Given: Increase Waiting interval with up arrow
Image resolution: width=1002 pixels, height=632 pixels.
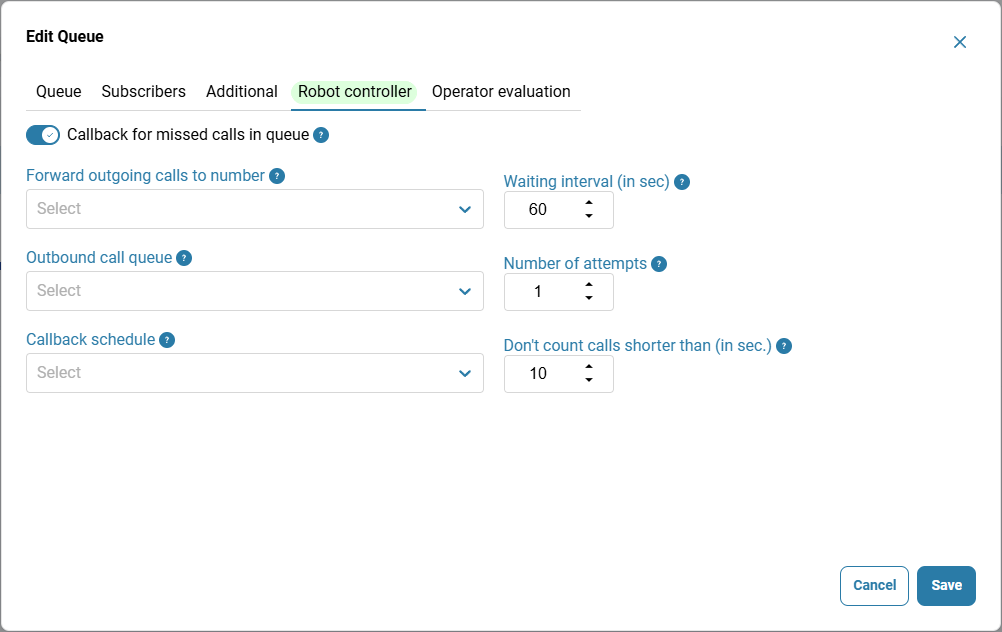Looking at the screenshot, I should click(x=589, y=203).
